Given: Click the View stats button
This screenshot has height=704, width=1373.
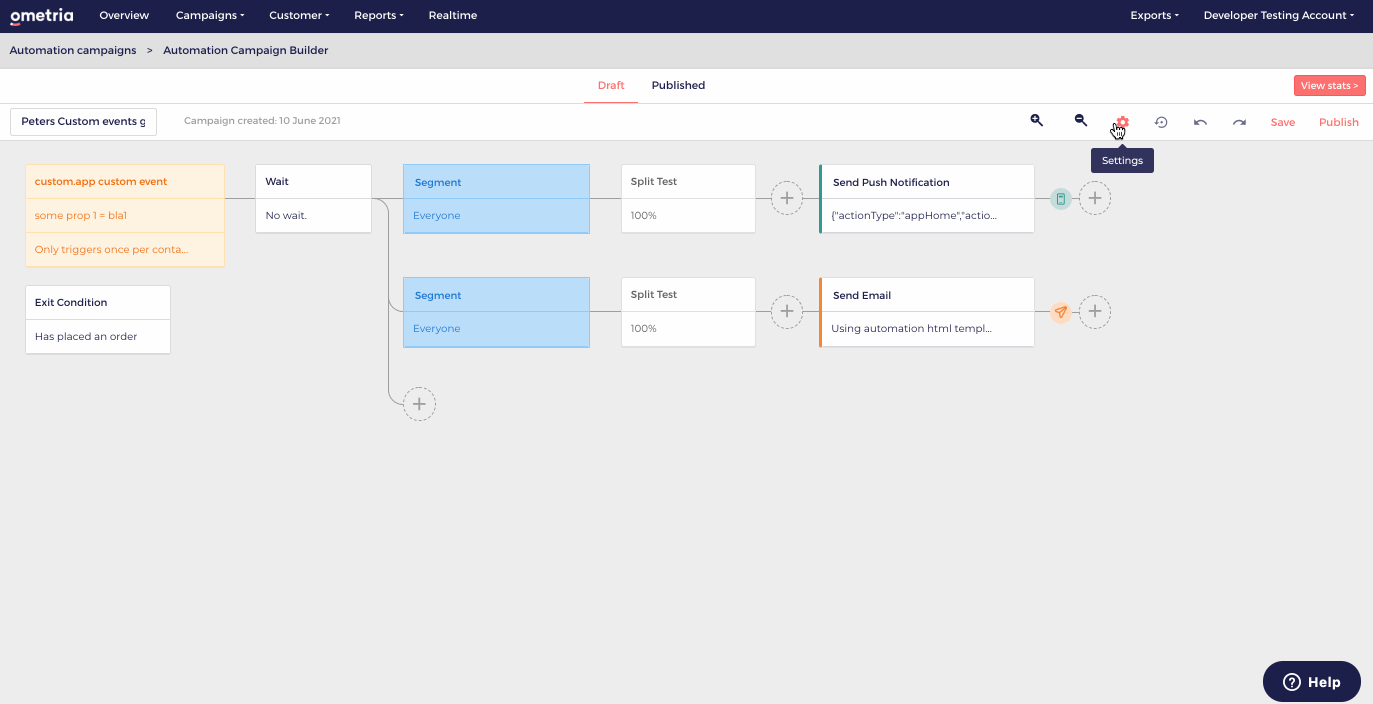Looking at the screenshot, I should tap(1329, 86).
